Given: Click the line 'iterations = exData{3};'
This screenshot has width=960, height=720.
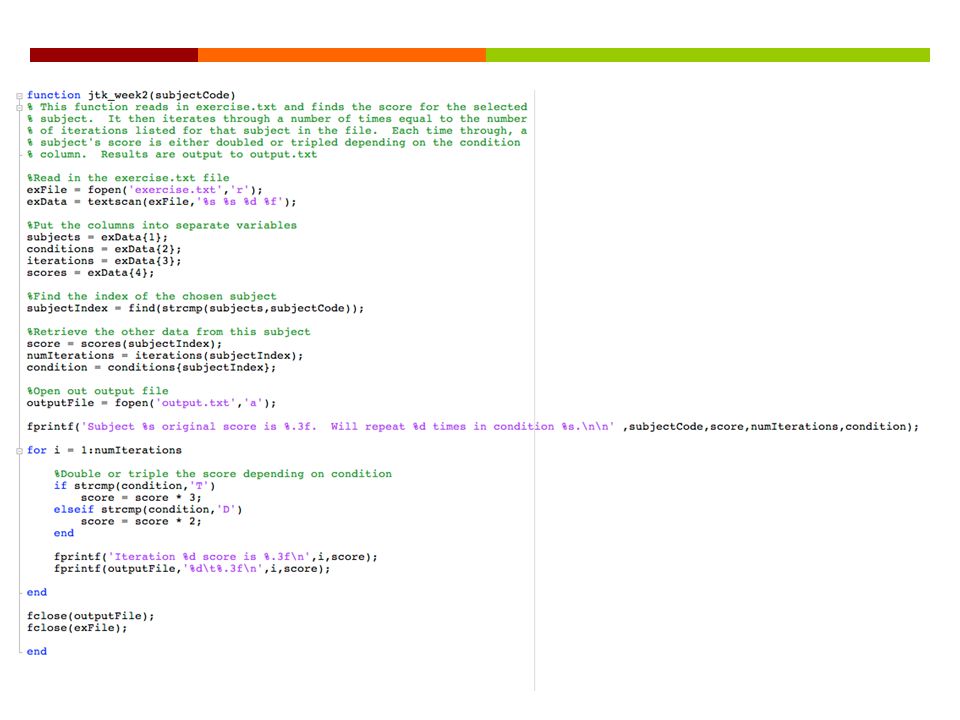Looking at the screenshot, I should tap(103, 261).
